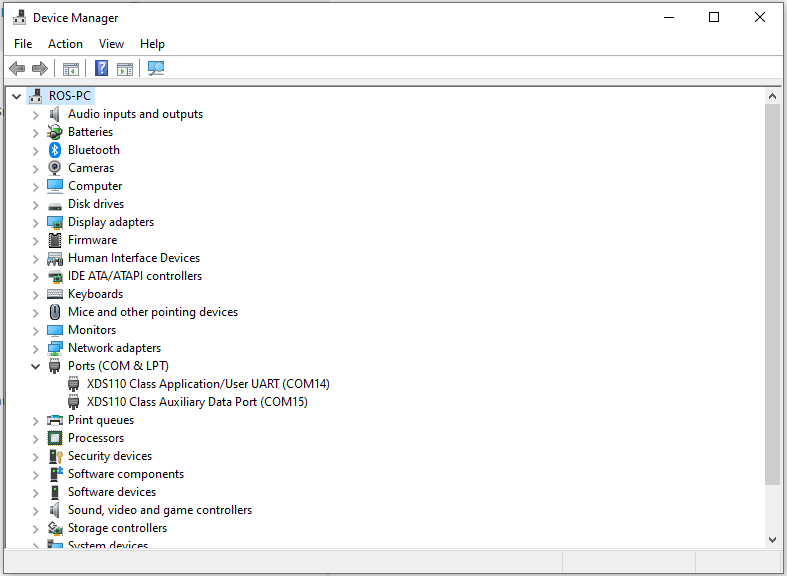
Task: Click the Mice and other pointing devices icon
Action: point(55,312)
